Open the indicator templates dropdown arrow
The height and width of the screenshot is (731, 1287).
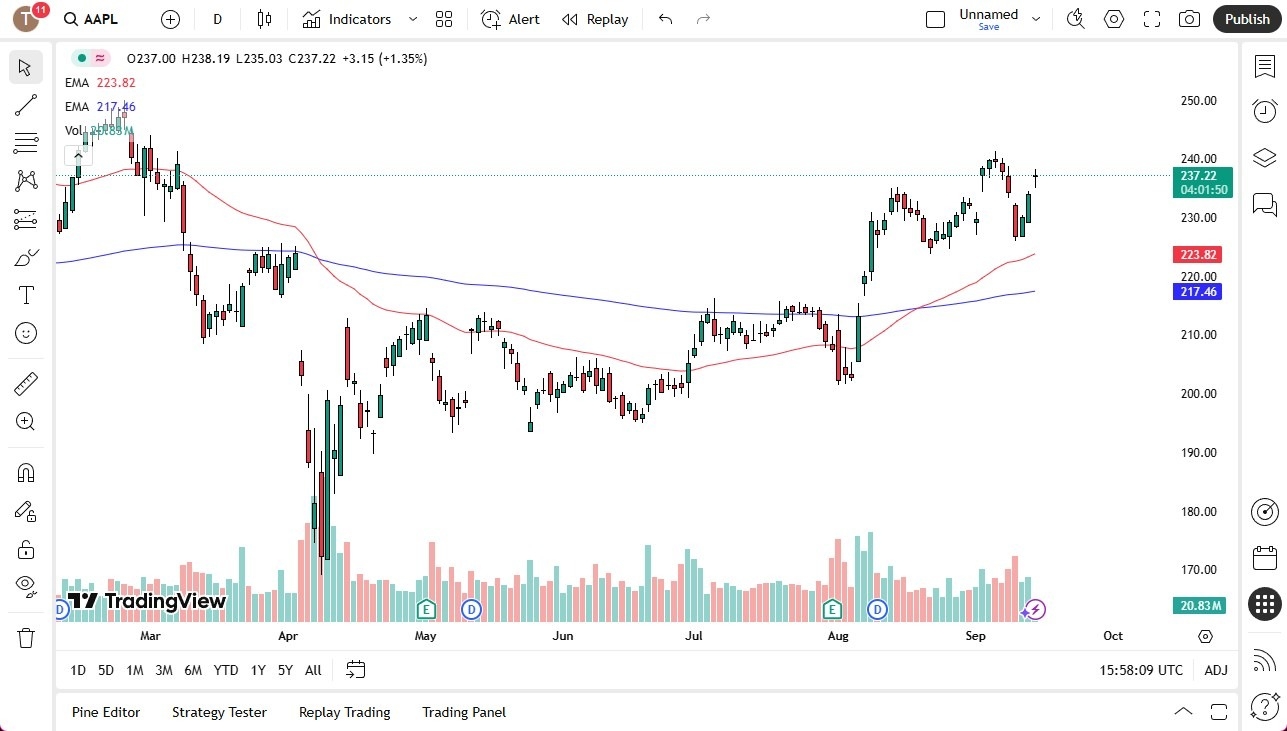pyautogui.click(x=411, y=19)
